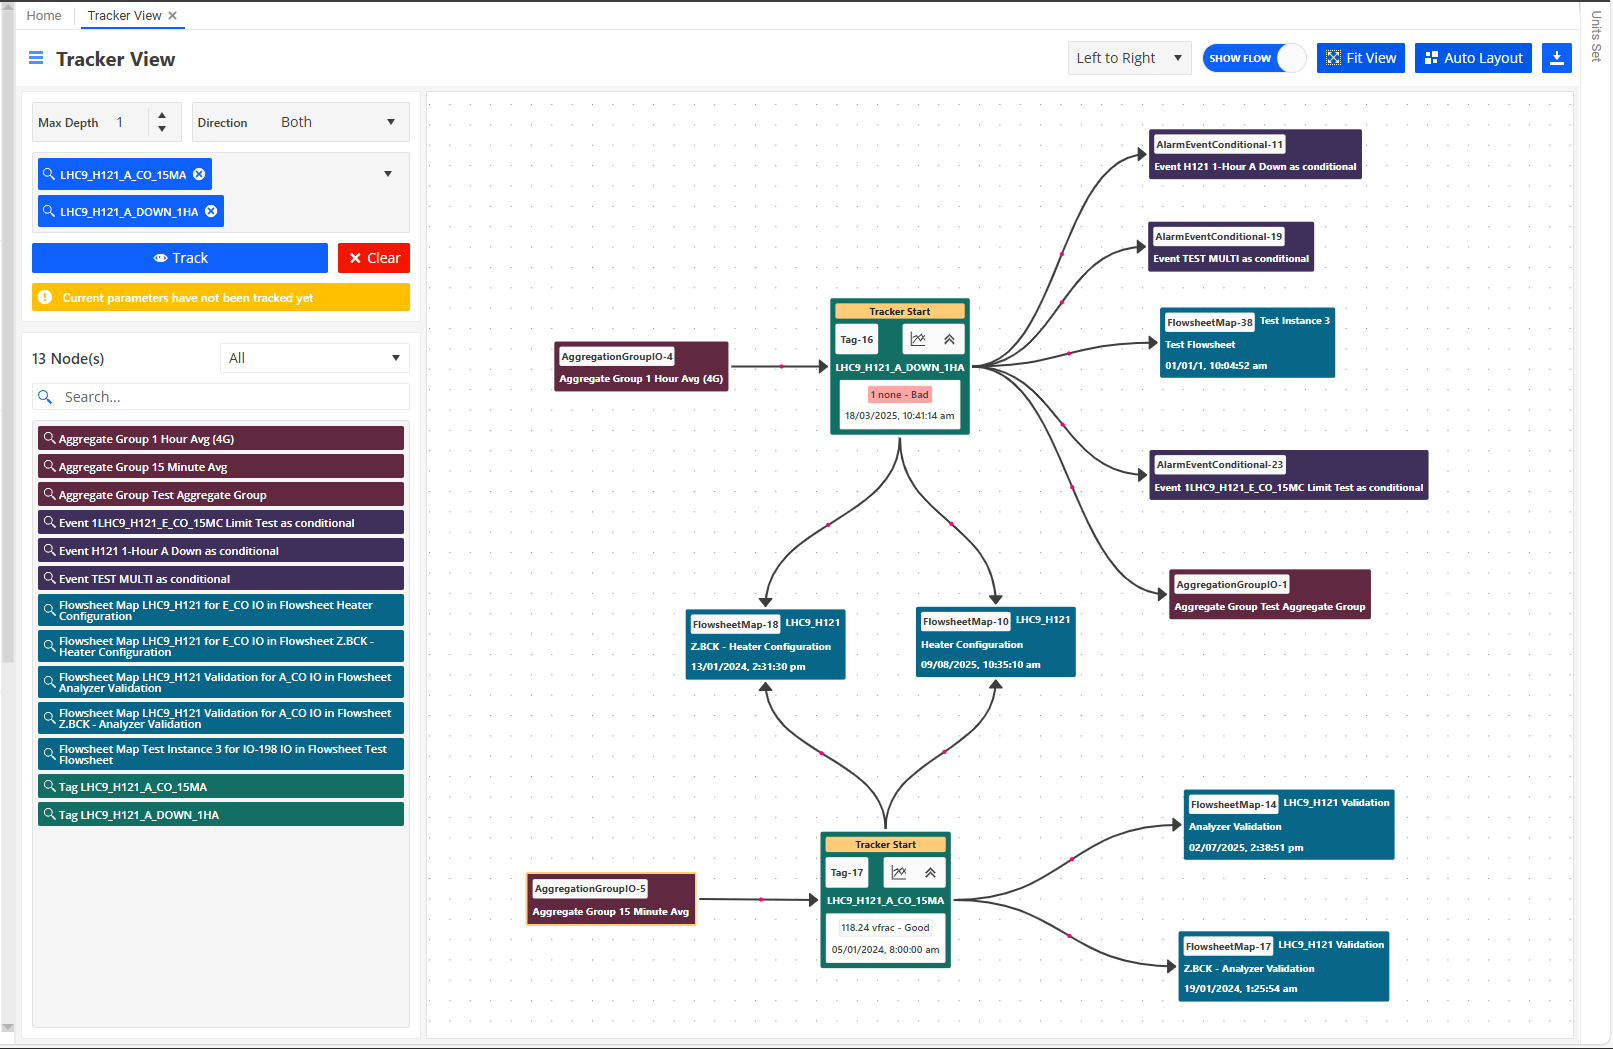Switch to the Home tab
The width and height of the screenshot is (1613, 1049).
pyautogui.click(x=44, y=15)
